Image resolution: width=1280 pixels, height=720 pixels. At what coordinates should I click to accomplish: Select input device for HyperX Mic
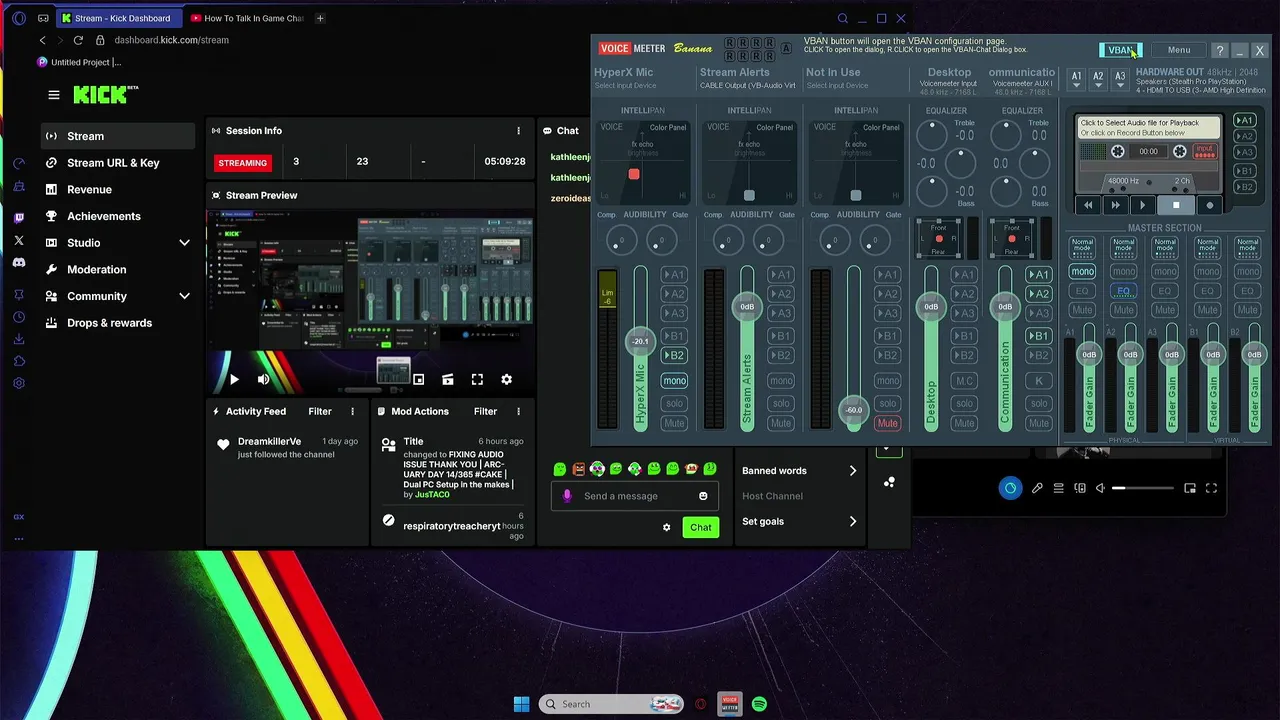(626, 85)
